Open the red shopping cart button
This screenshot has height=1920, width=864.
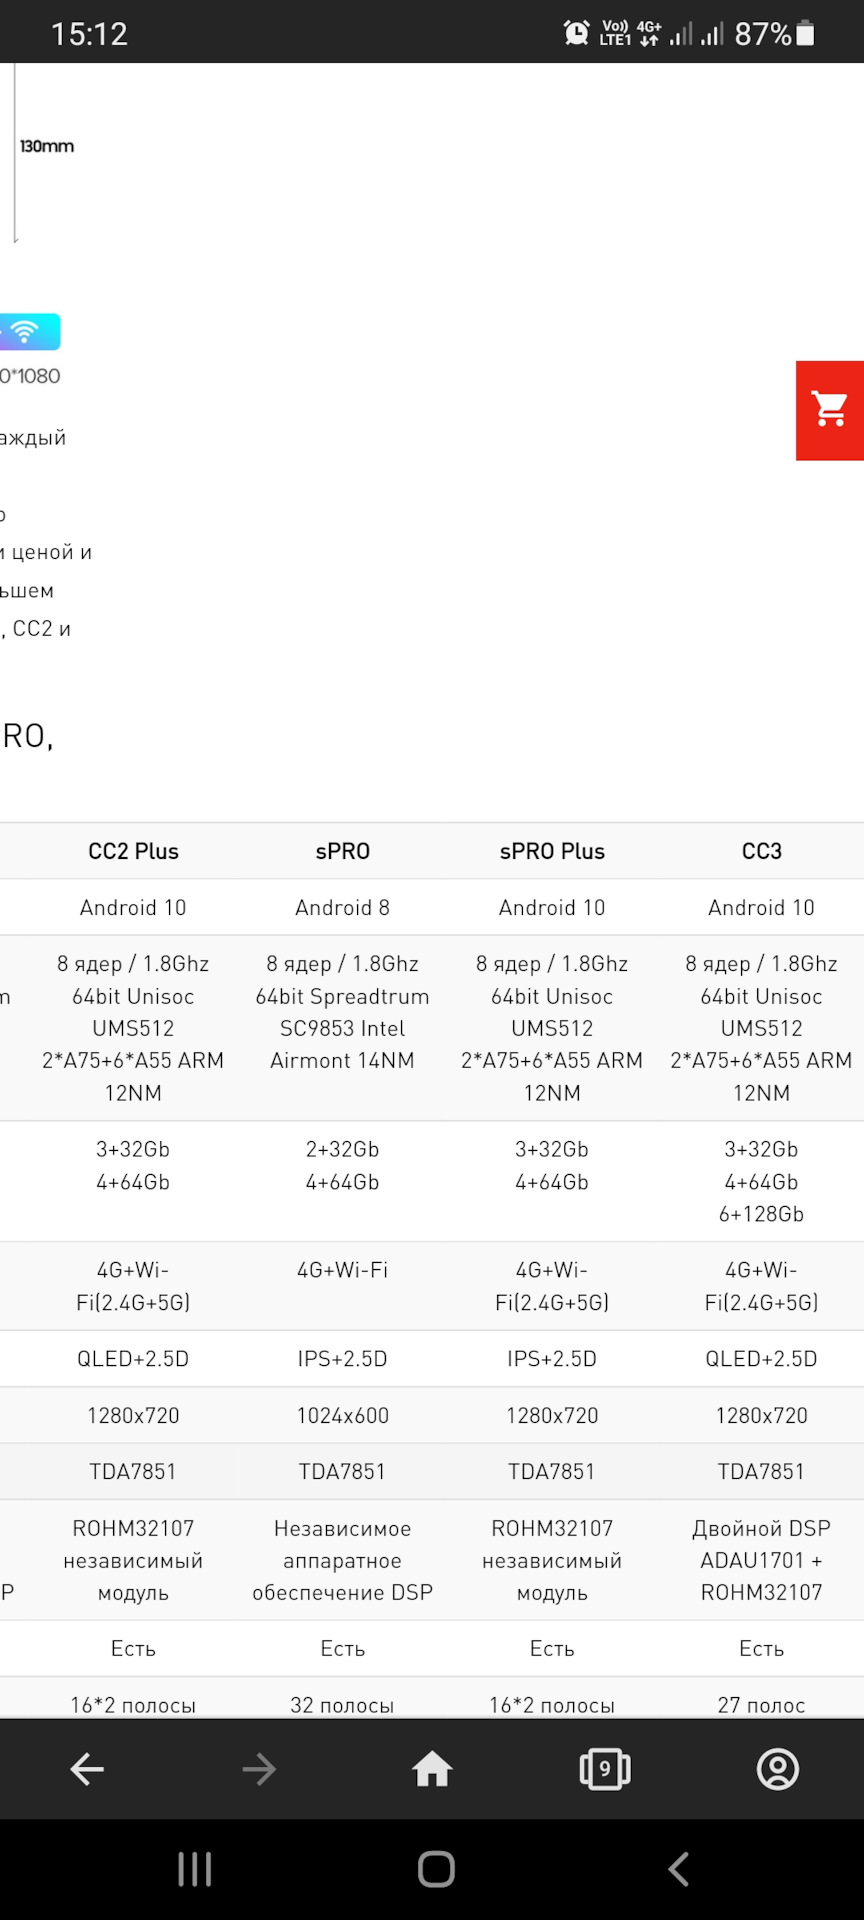(x=830, y=410)
